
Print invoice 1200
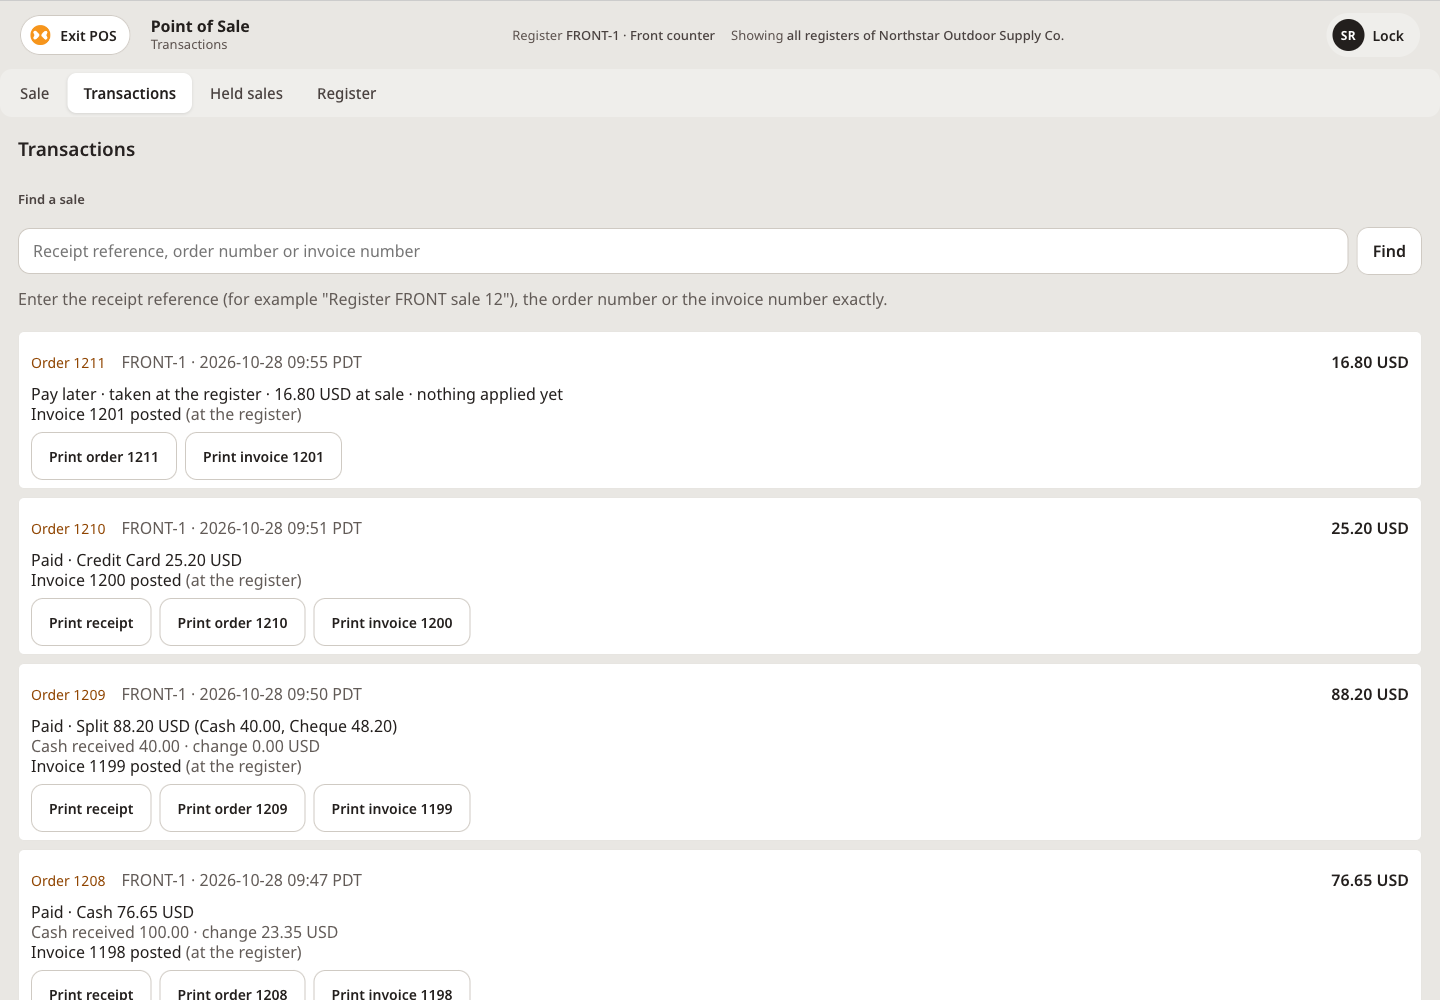tap(392, 622)
